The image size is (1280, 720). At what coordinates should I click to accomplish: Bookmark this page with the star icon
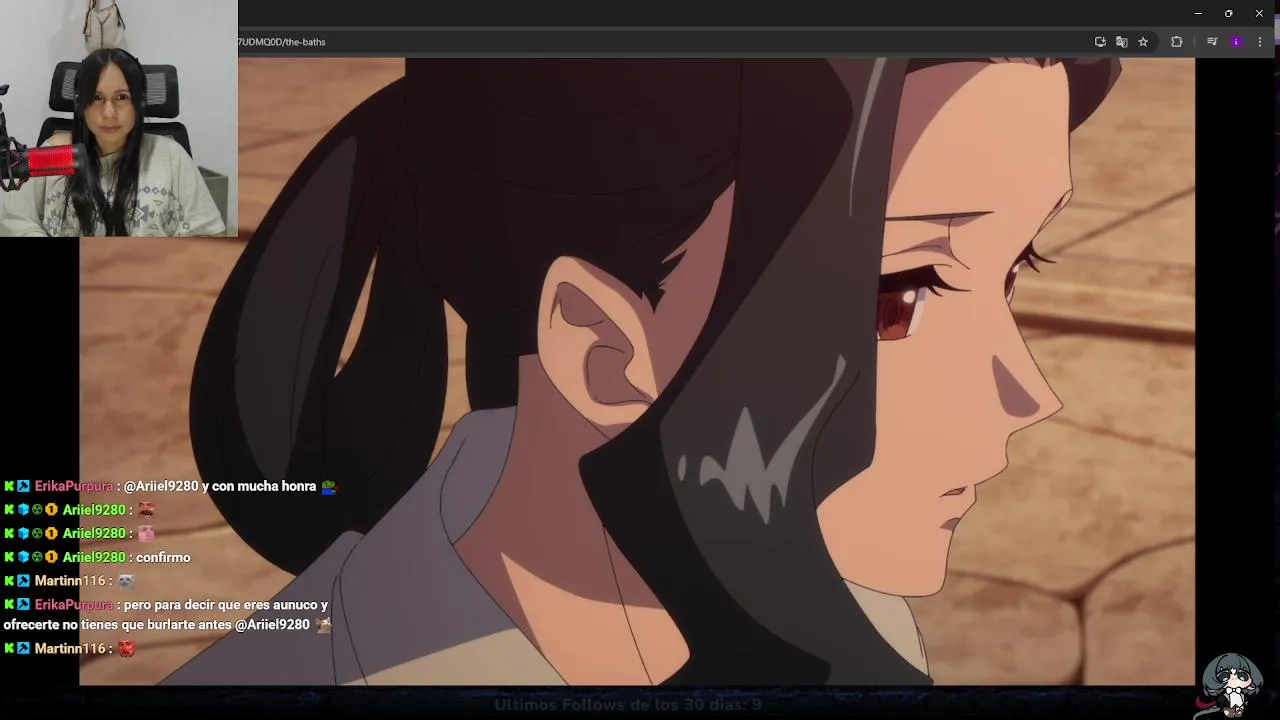coord(1143,42)
